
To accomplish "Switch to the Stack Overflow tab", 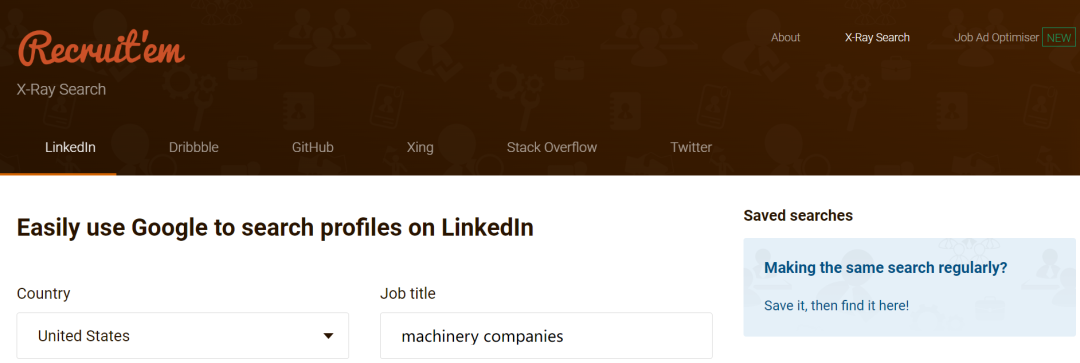I will click(552, 147).
